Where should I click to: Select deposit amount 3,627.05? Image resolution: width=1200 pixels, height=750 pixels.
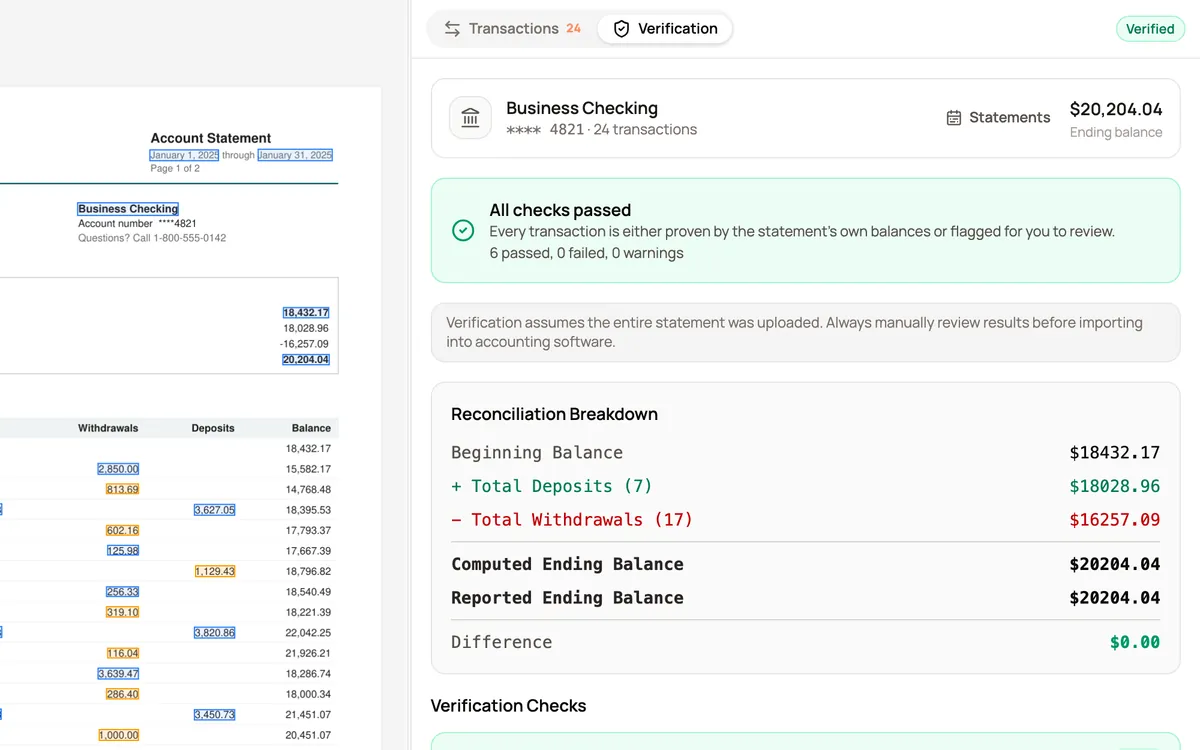coord(215,510)
